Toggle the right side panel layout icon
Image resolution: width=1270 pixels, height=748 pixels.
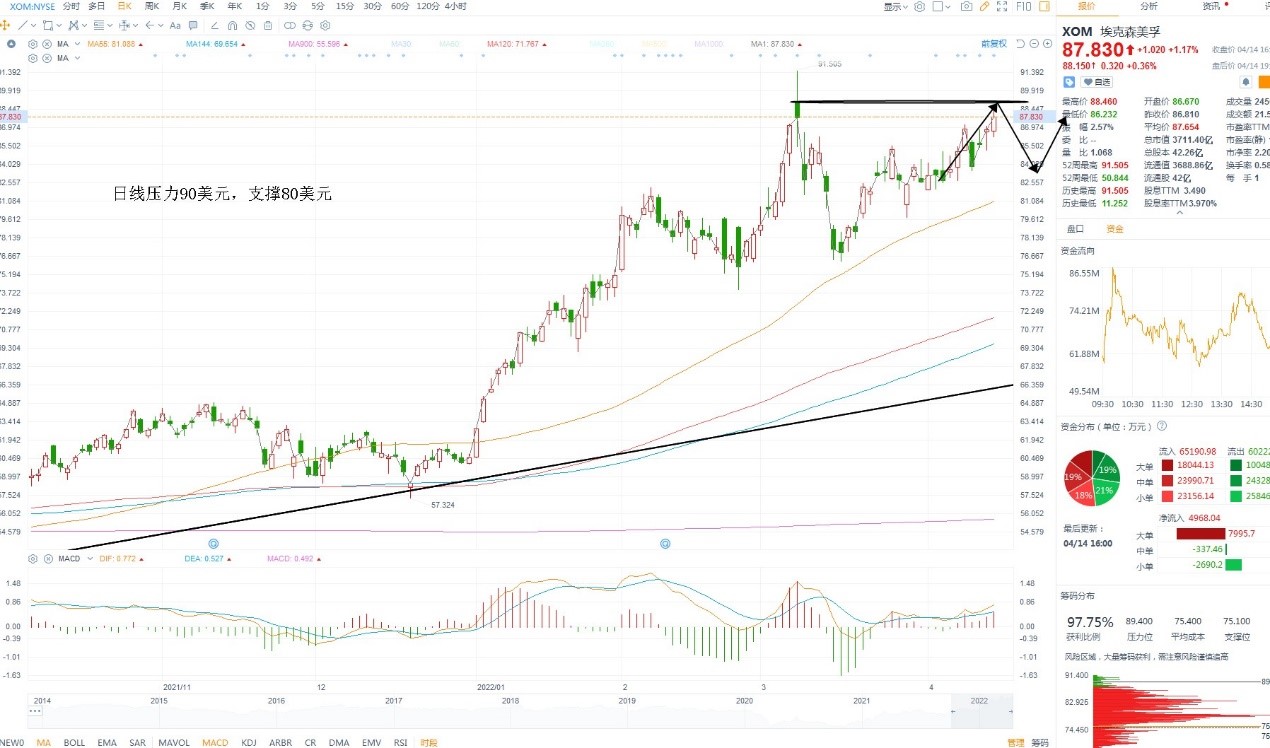1044,6
